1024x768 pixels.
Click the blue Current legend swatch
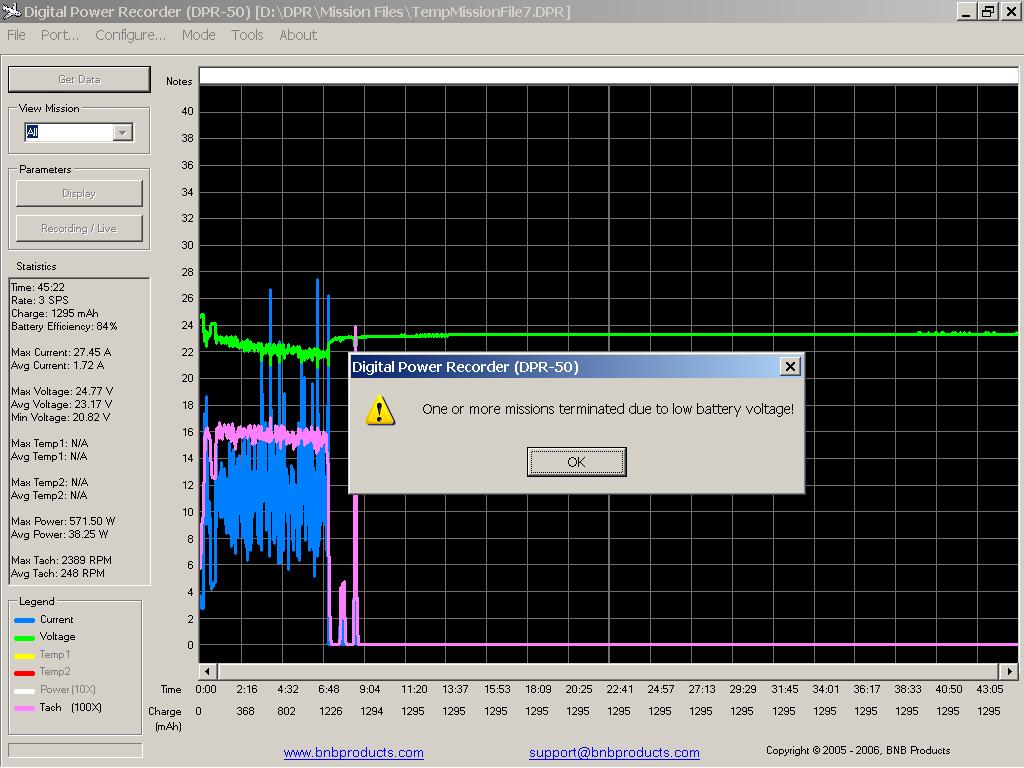click(24, 620)
